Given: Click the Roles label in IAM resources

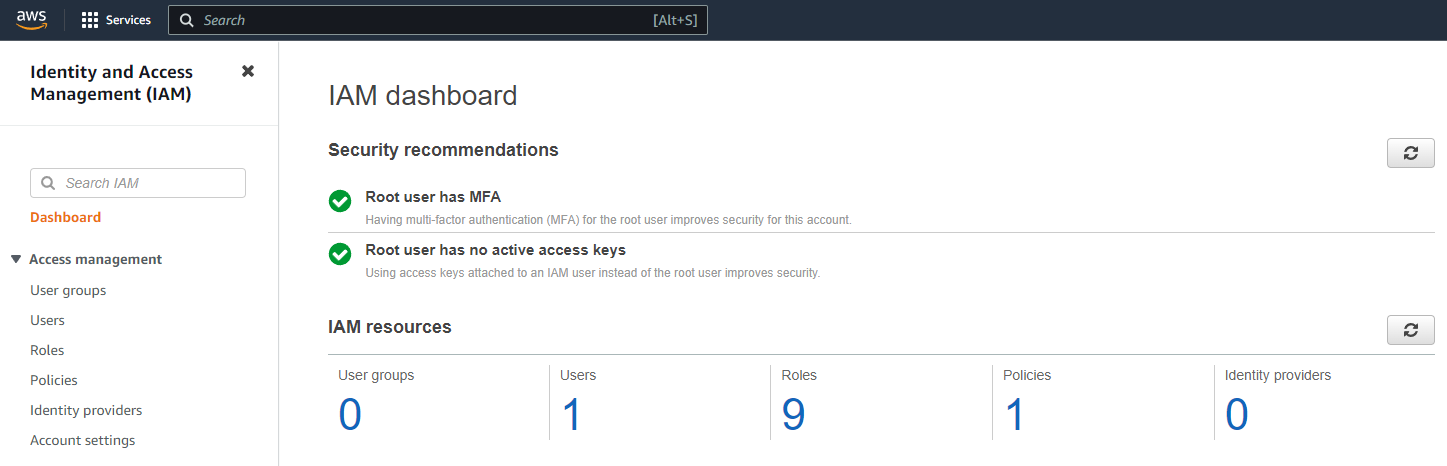Looking at the screenshot, I should (799, 375).
